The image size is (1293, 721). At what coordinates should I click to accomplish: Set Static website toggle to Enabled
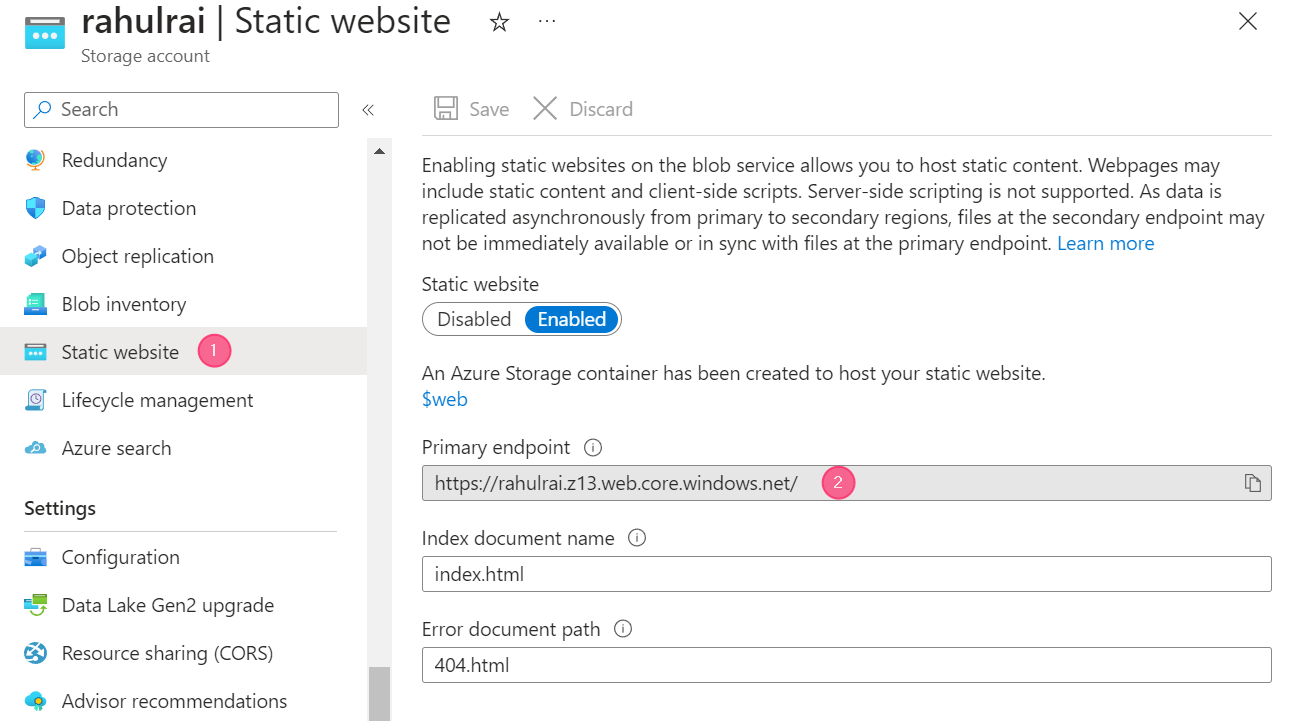[572, 319]
